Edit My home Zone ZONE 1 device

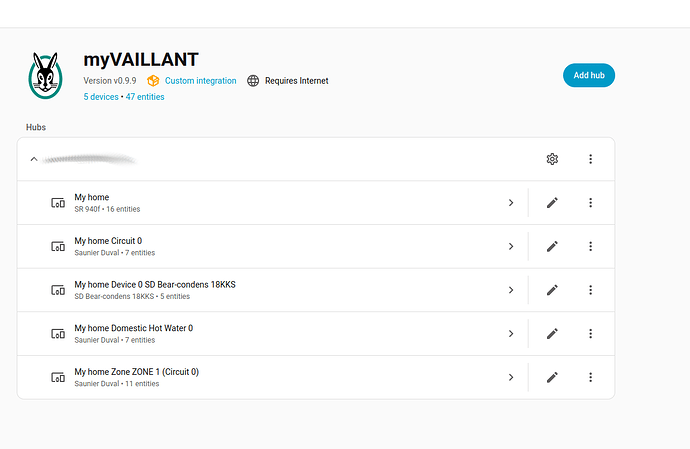(x=552, y=377)
